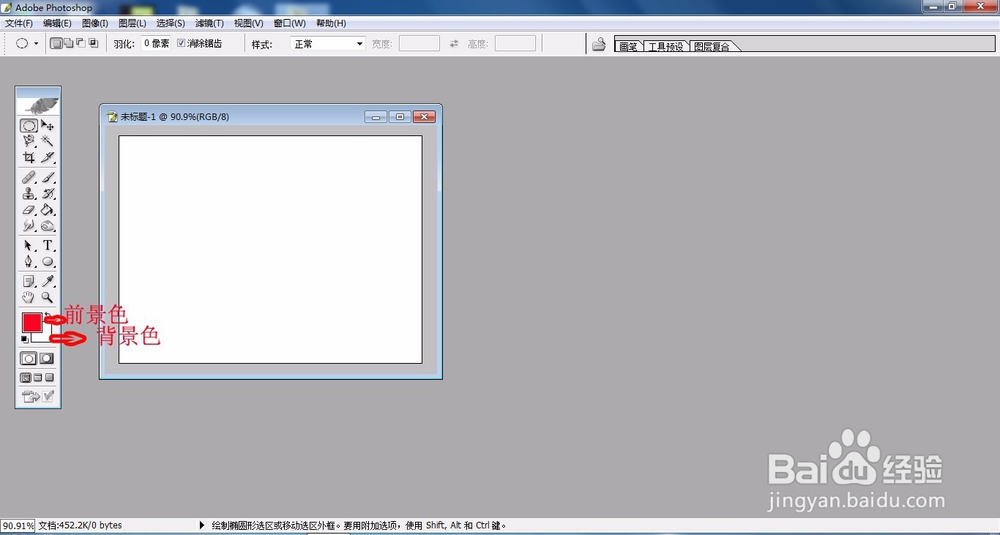Image resolution: width=1000 pixels, height=535 pixels.
Task: Select the Eraser tool
Action: (29, 210)
